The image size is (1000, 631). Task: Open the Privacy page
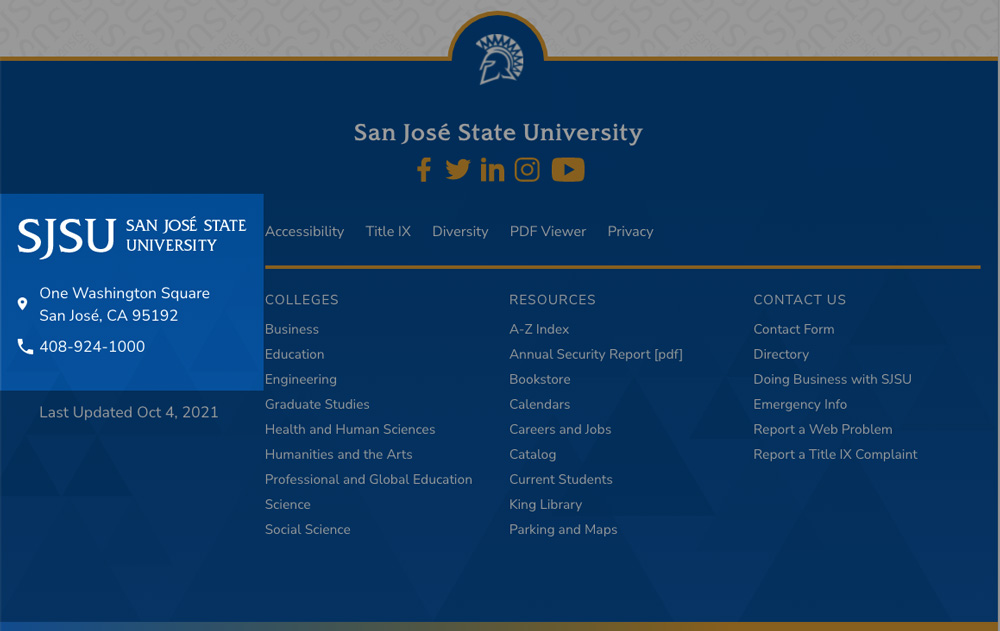[x=630, y=231]
